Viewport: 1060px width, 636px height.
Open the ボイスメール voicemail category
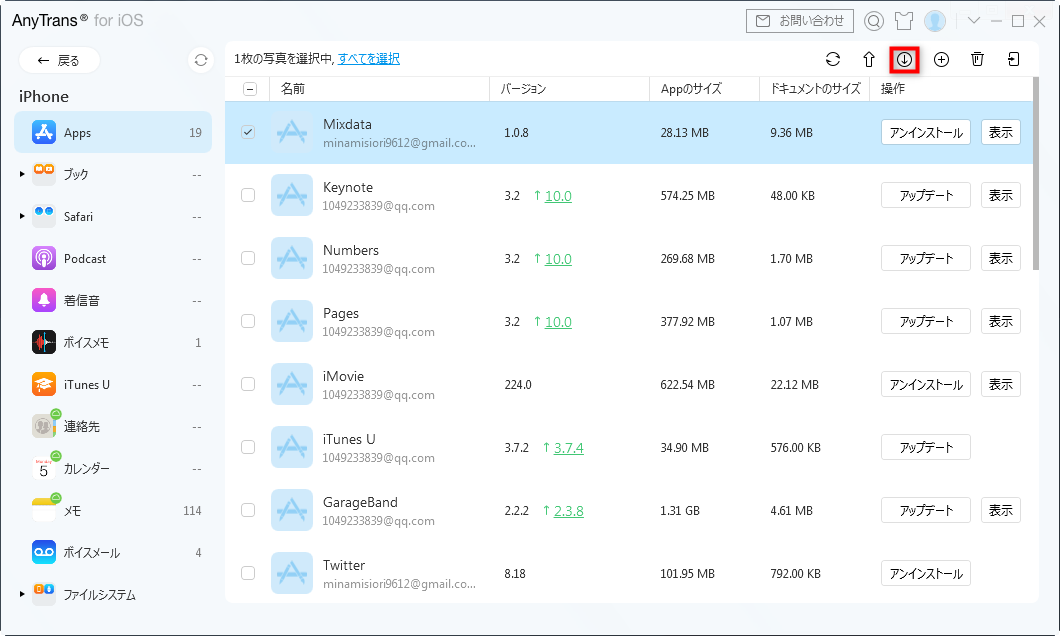(113, 552)
